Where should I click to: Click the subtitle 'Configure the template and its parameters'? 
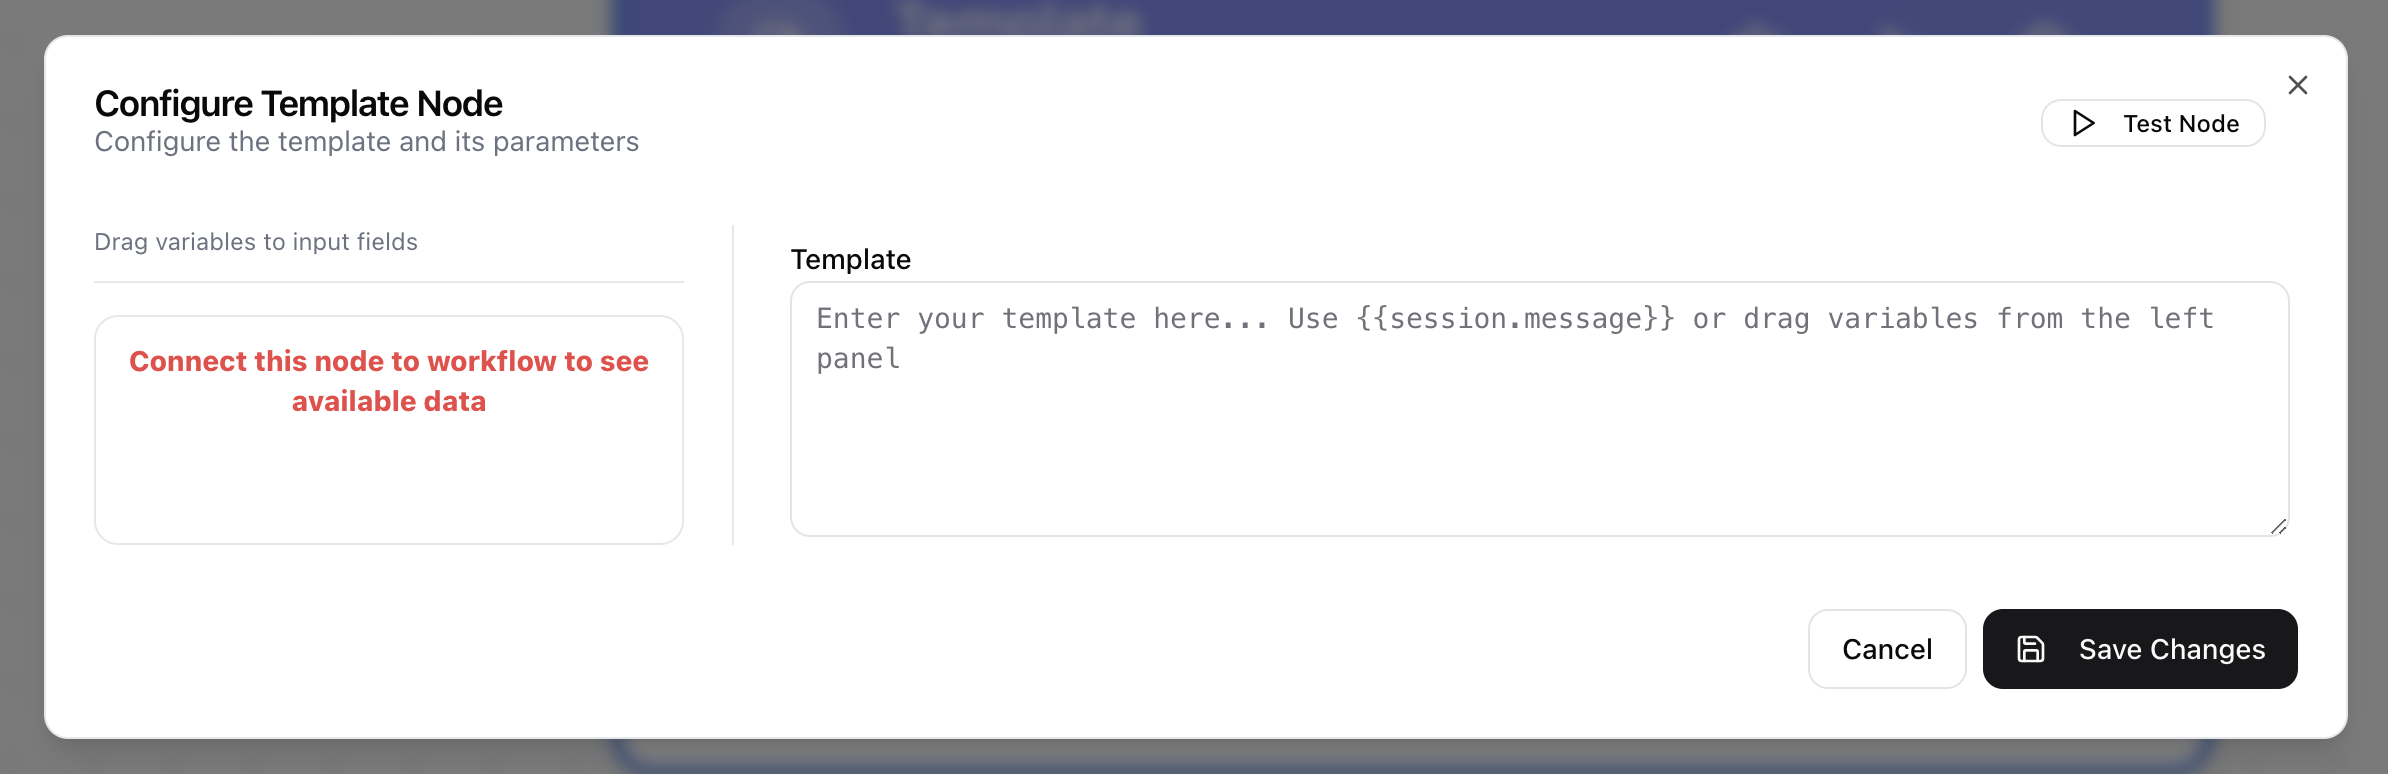pos(366,142)
